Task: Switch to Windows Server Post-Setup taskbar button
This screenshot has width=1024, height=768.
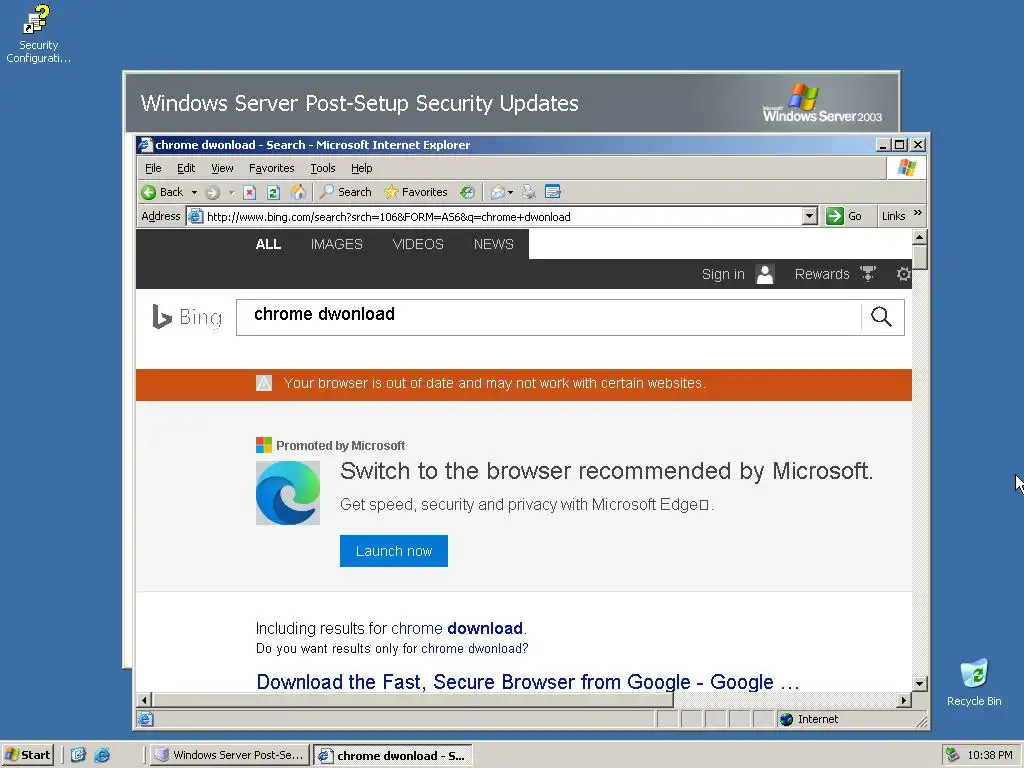Action: [x=229, y=755]
